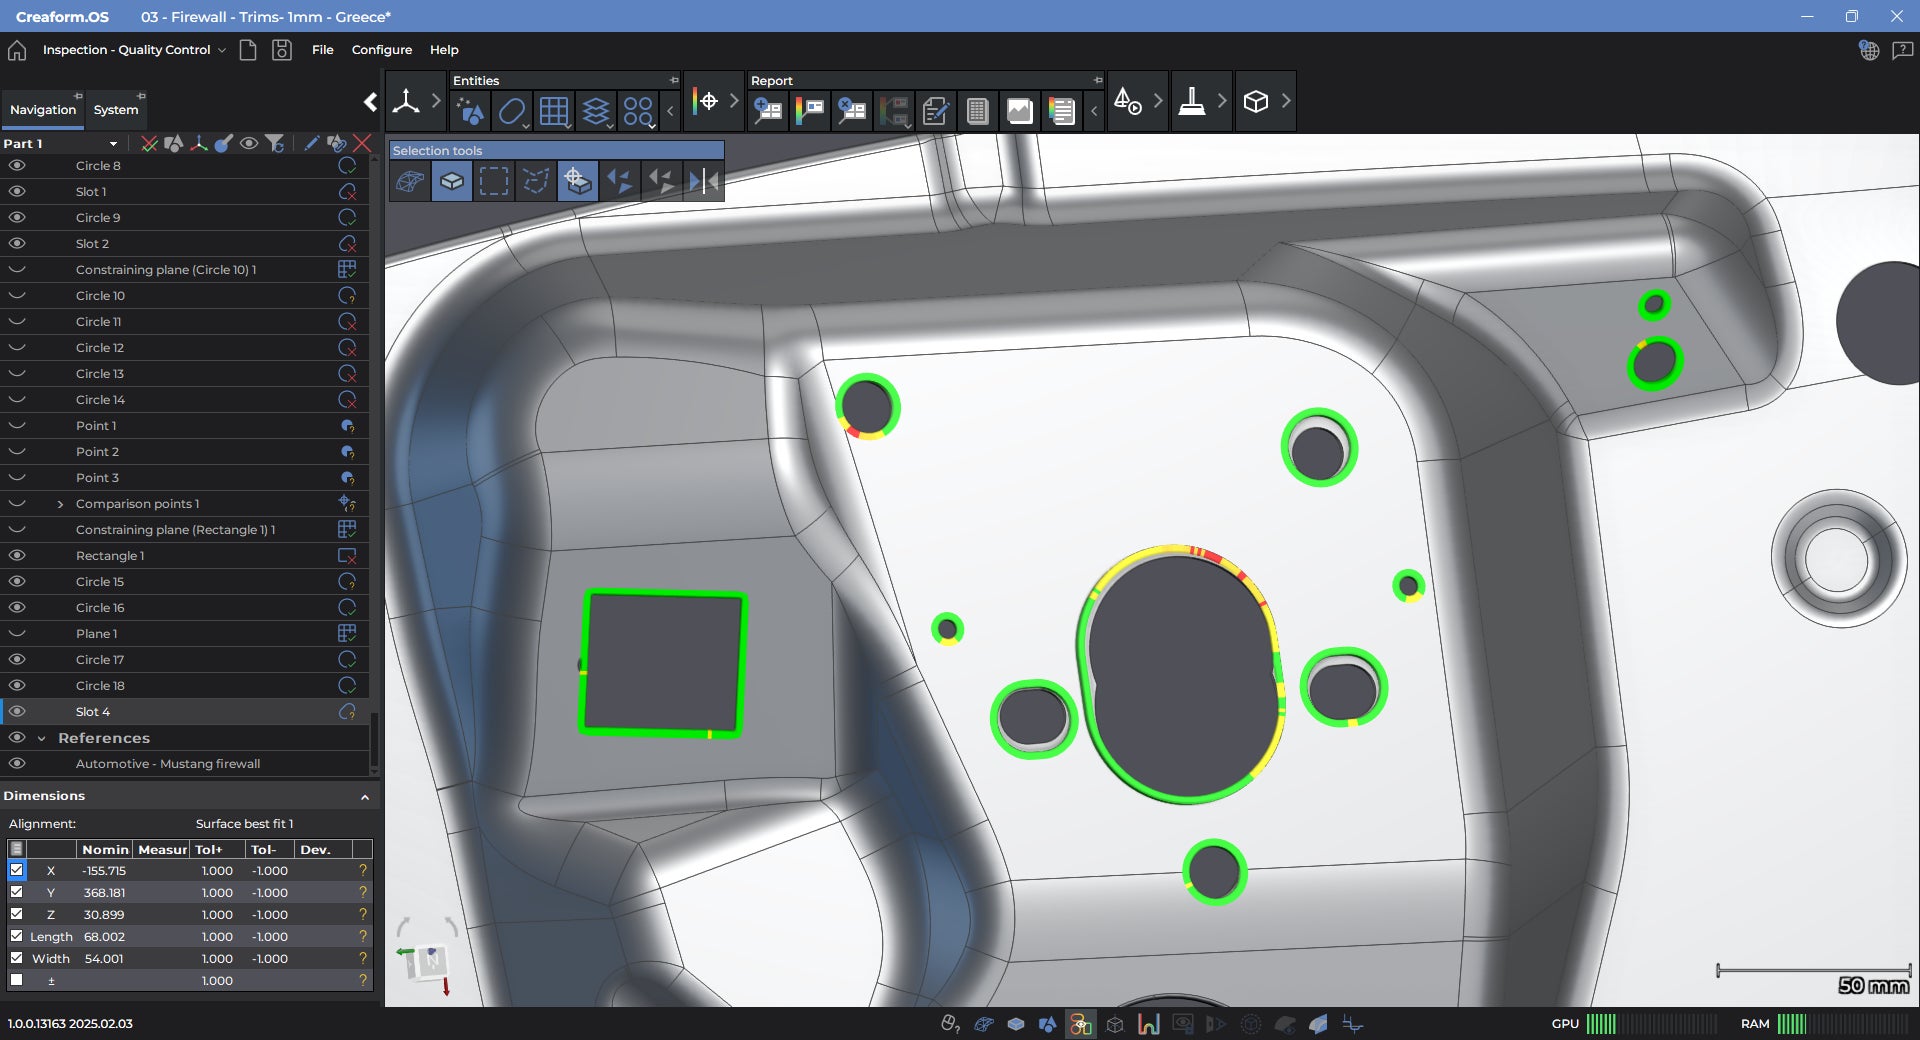Click the circle pattern entity tool
The image size is (1920, 1040).
pos(637,111)
